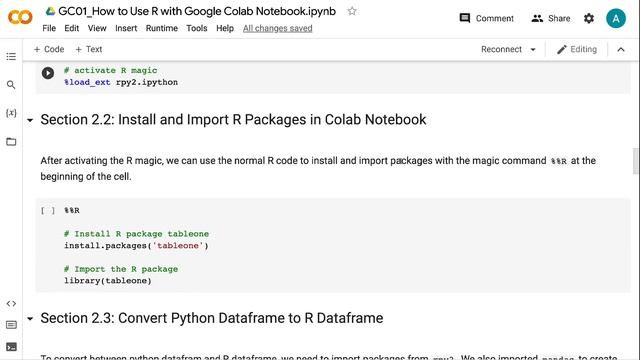Viewport: 640px width, 360px height.
Task: Run the load_ext rpy2 cell
Action: coord(48,73)
